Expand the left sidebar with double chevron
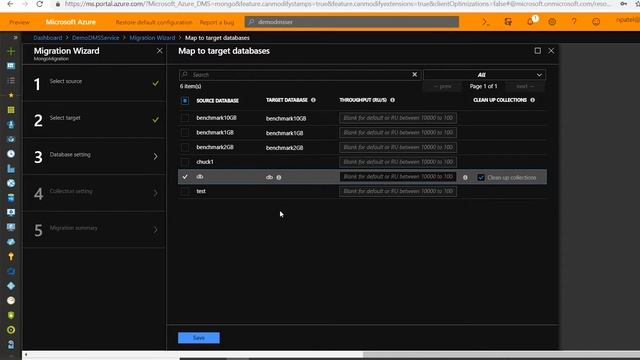Screen dimensions: 640x360 coord(15,38)
